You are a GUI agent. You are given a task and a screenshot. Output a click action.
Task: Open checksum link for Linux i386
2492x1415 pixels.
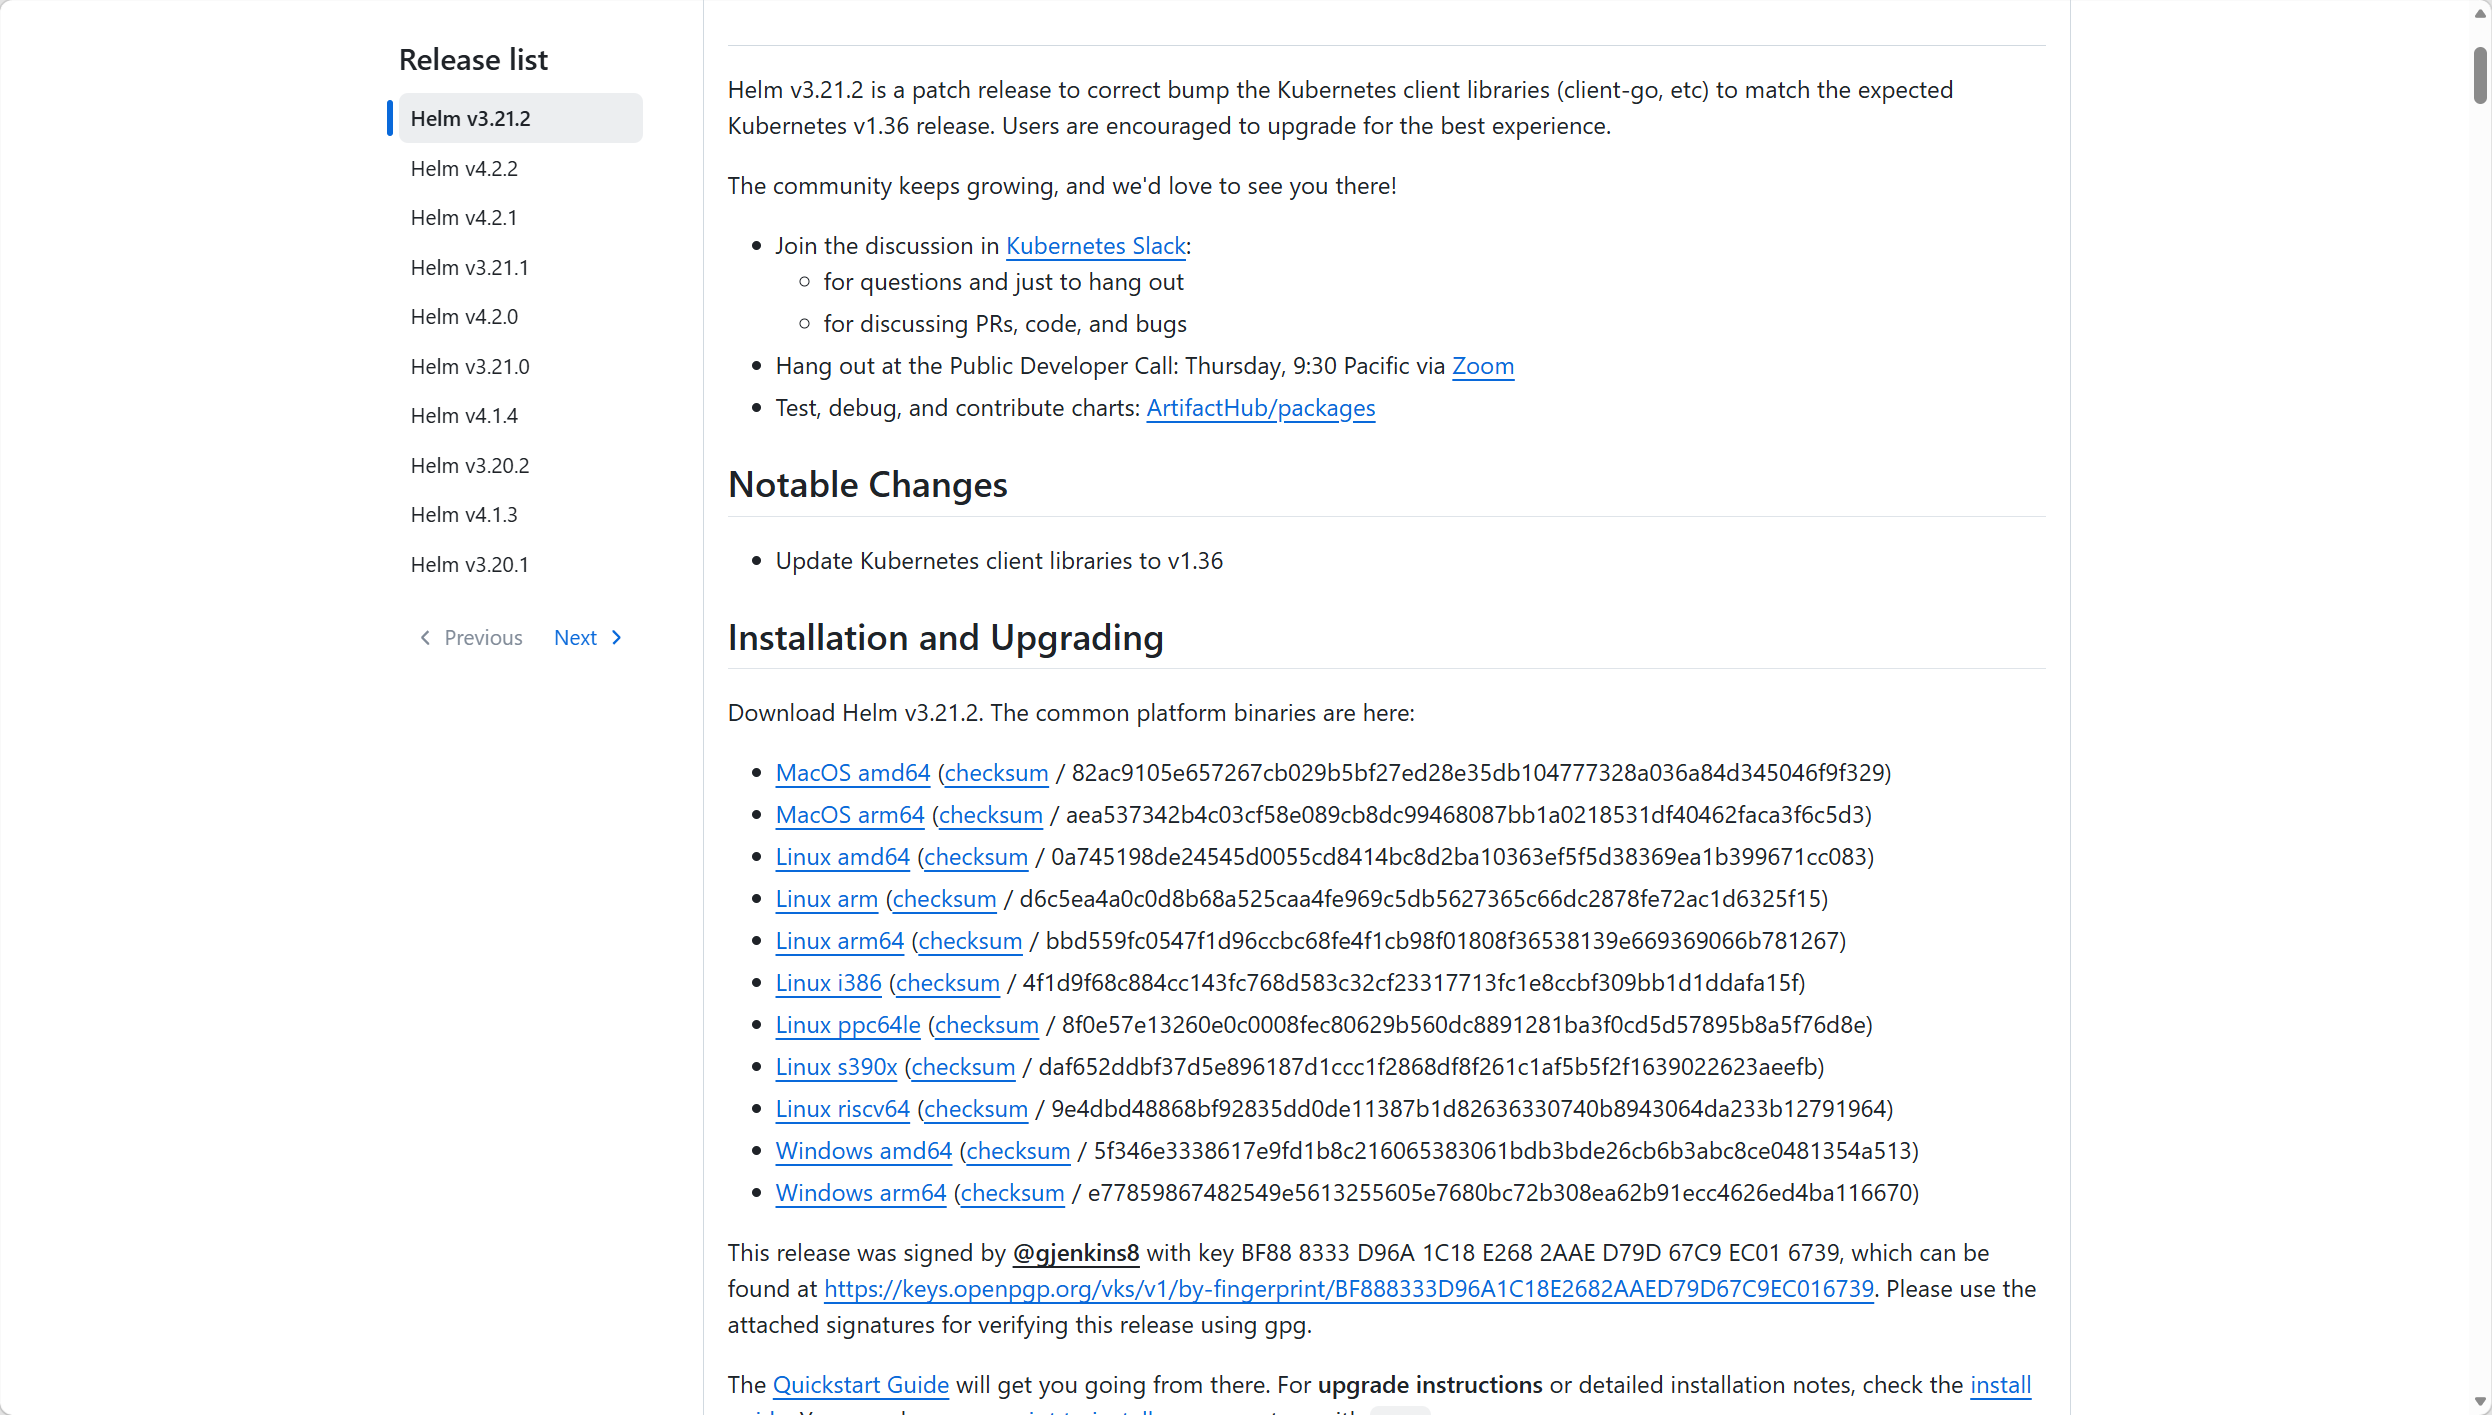[948, 982]
